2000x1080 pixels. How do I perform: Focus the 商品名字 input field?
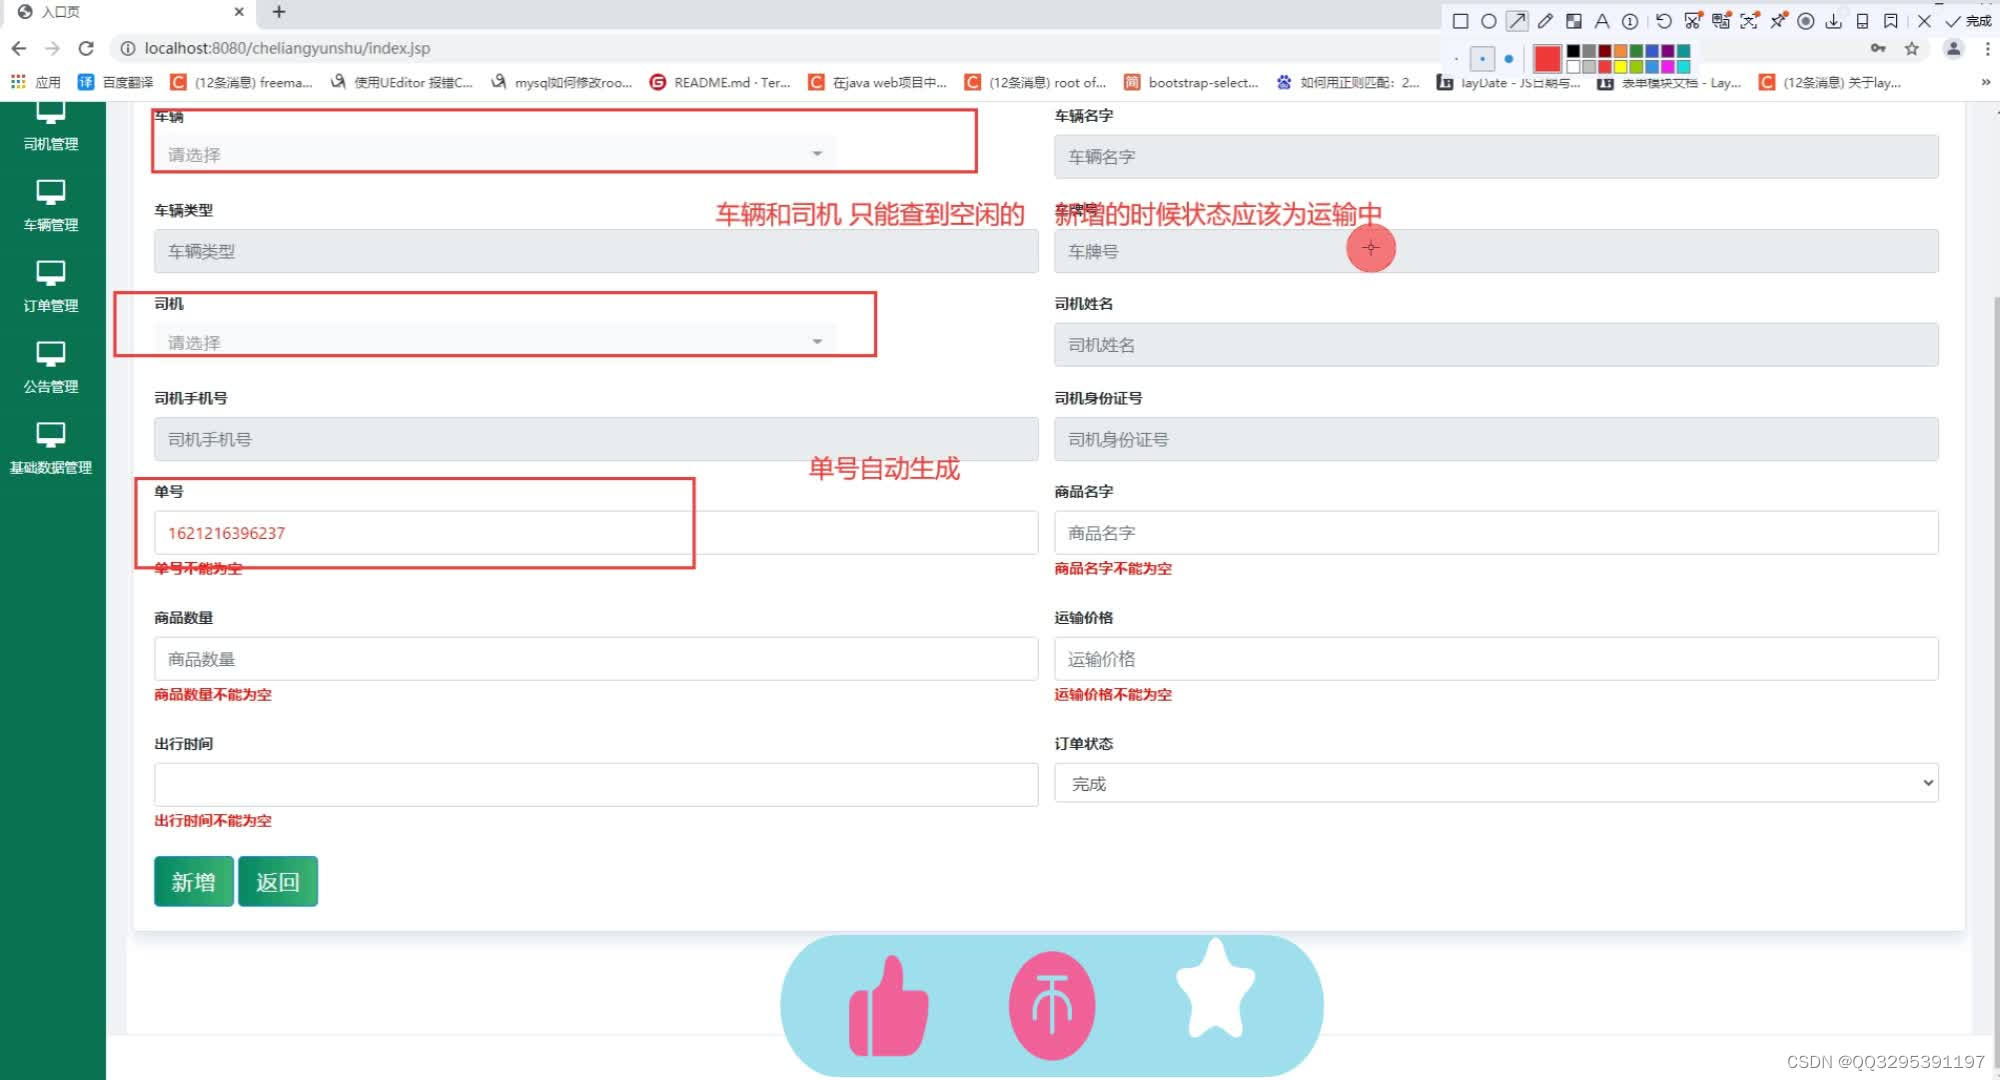click(1496, 532)
